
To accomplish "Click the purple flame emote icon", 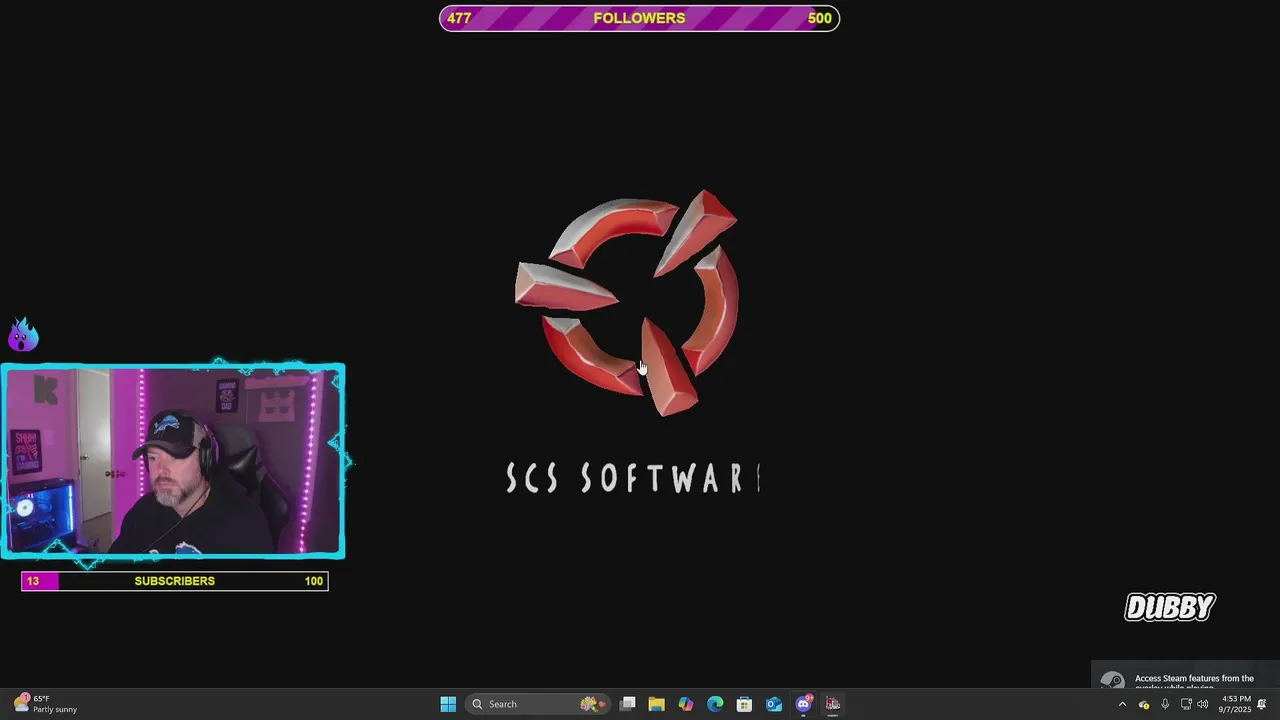I will click(x=23, y=335).
